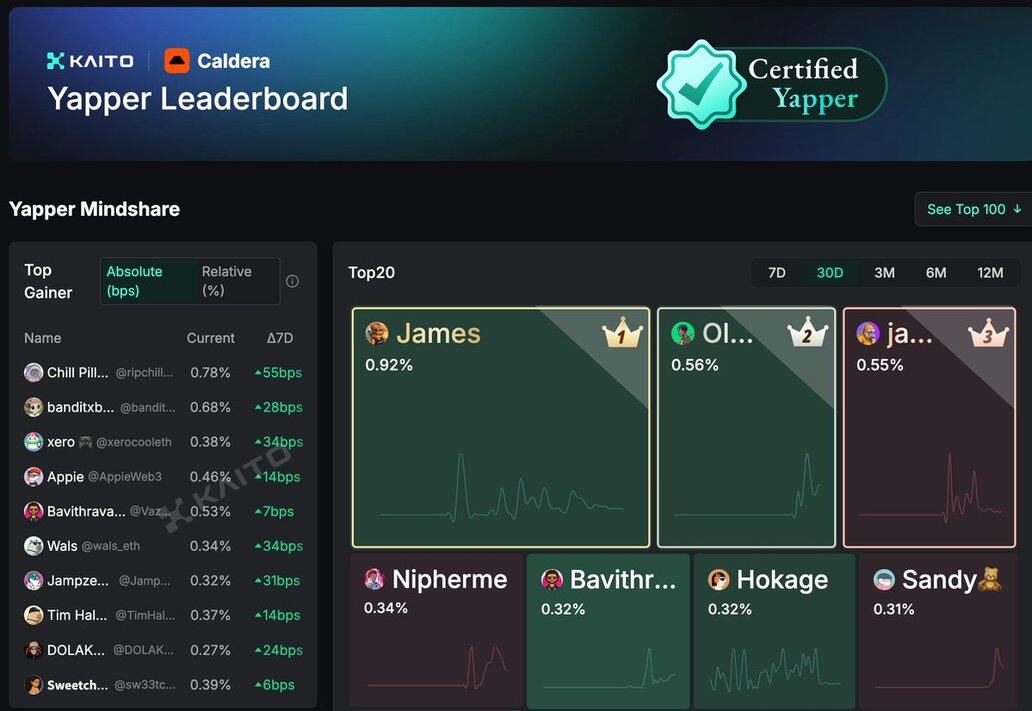Click the silver number 2 crown icon
The height and width of the screenshot is (711, 1032).
(x=807, y=335)
